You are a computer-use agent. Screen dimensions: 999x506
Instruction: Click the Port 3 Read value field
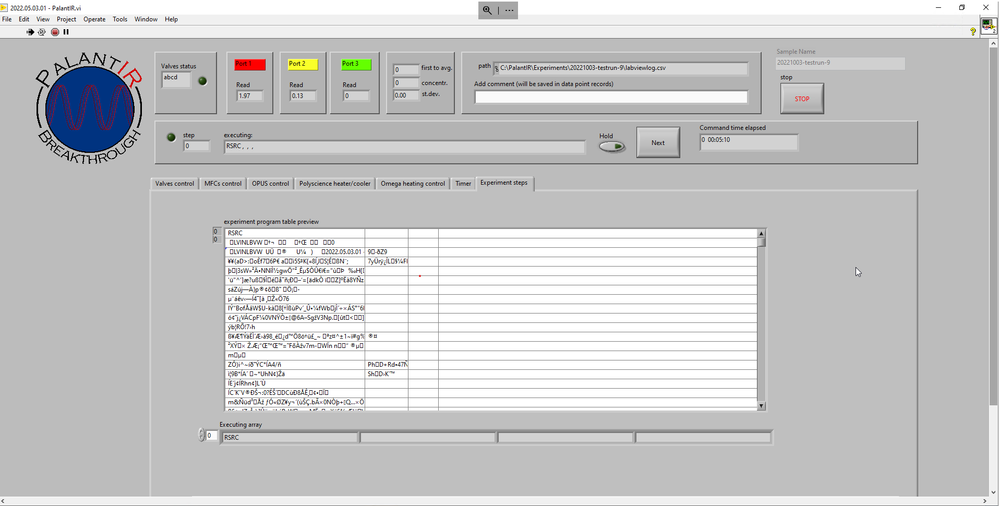356,96
